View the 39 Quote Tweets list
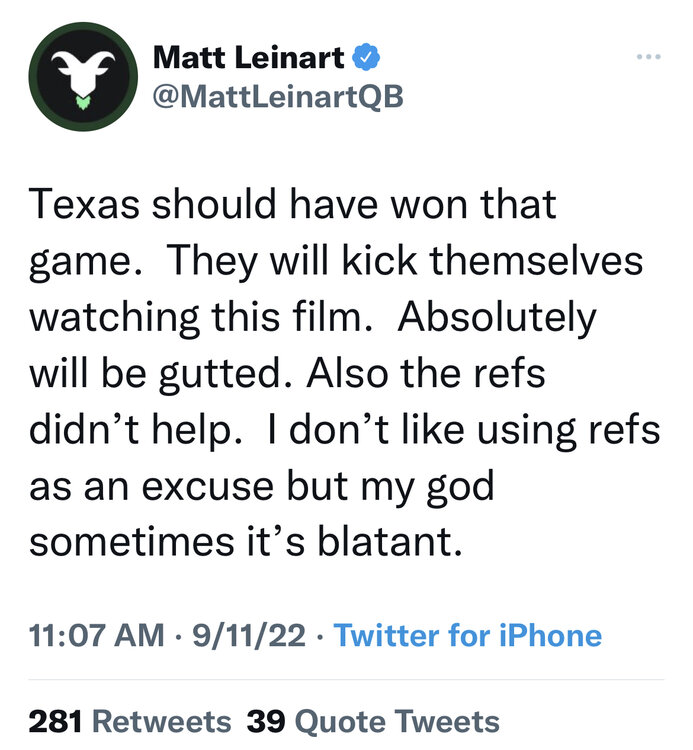Screen dimensions: 693x750 [x=373, y=721]
